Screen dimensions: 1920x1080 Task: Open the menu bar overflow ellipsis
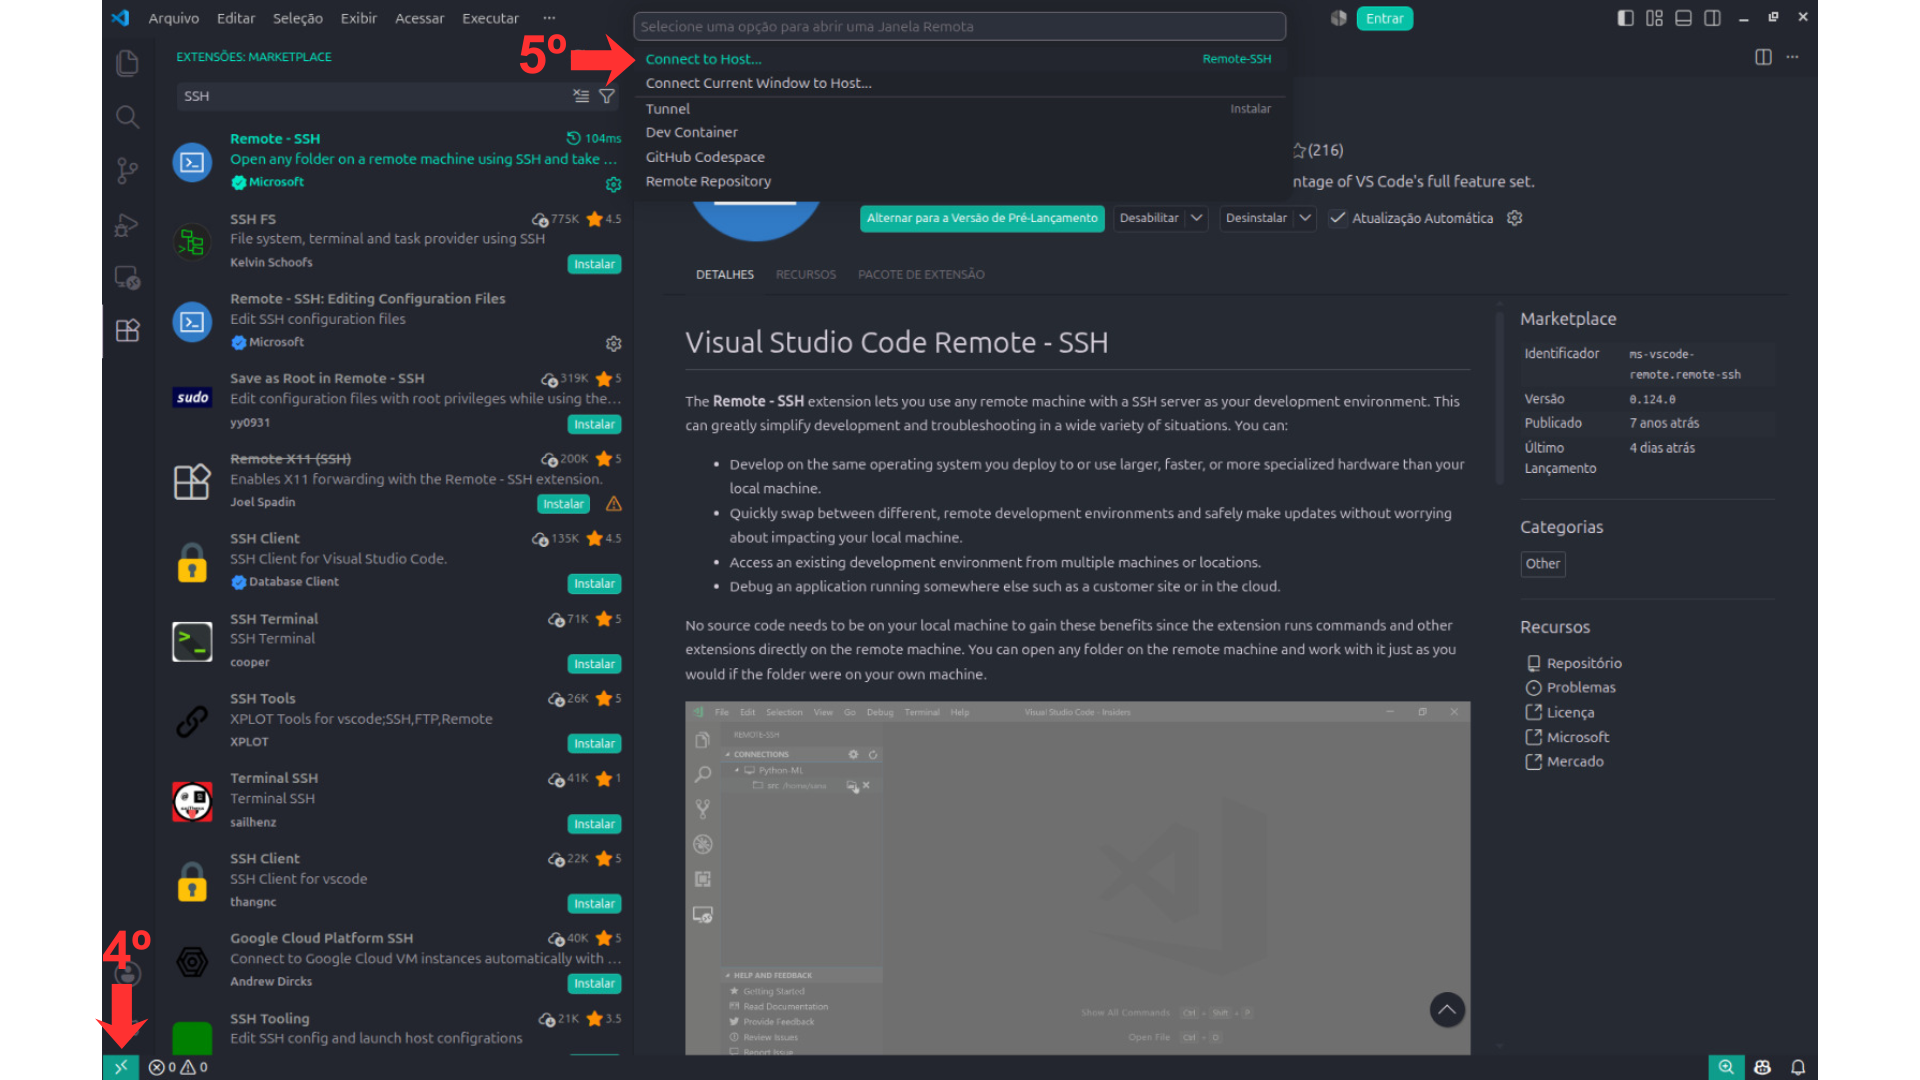click(x=549, y=18)
